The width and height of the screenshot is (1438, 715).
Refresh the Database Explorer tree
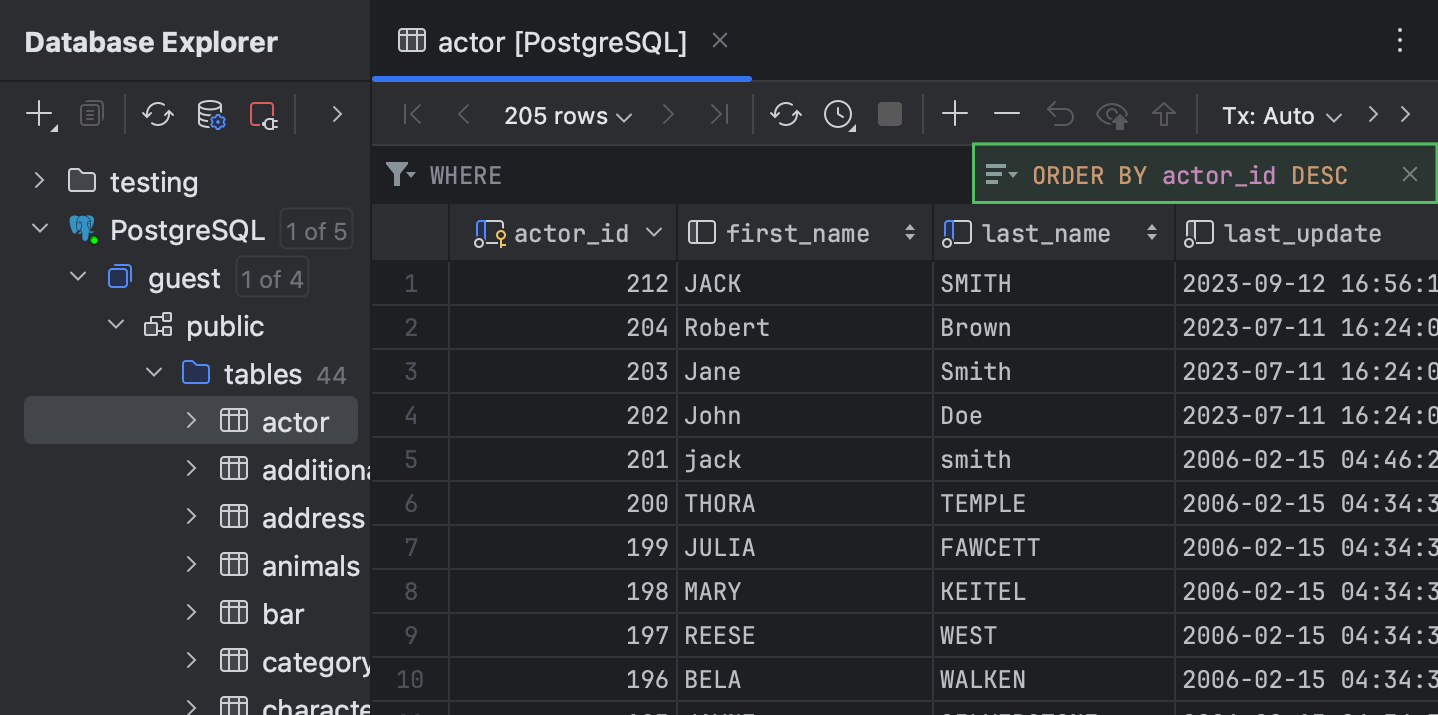pyautogui.click(x=156, y=114)
